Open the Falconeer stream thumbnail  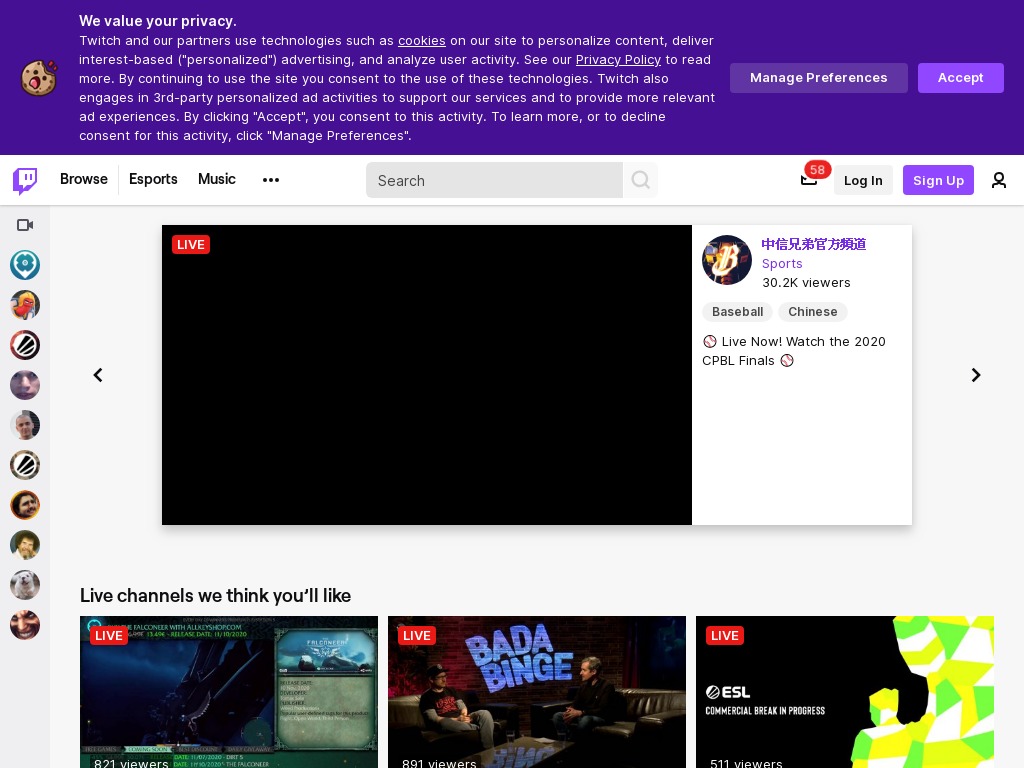(x=229, y=692)
